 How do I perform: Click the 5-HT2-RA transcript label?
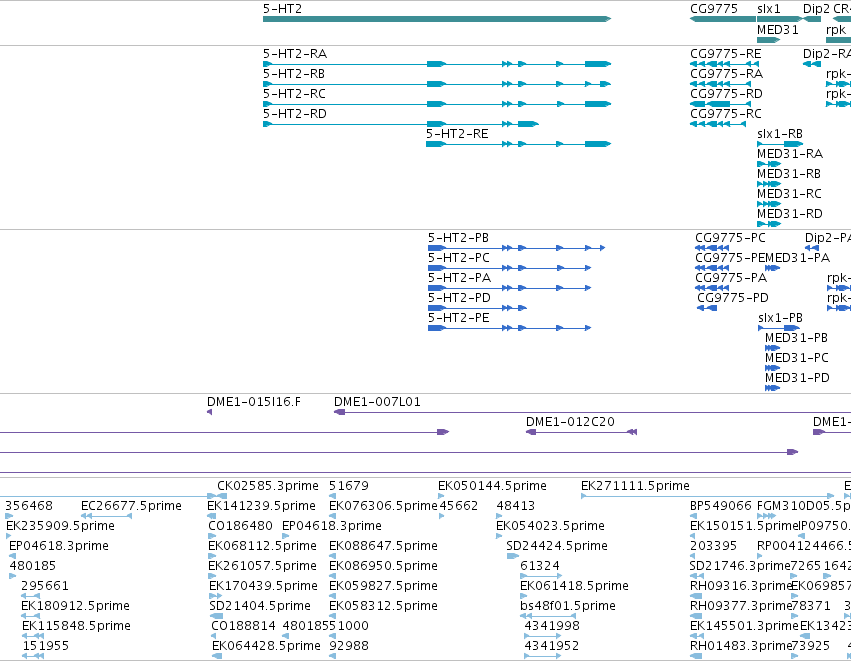click(x=295, y=54)
